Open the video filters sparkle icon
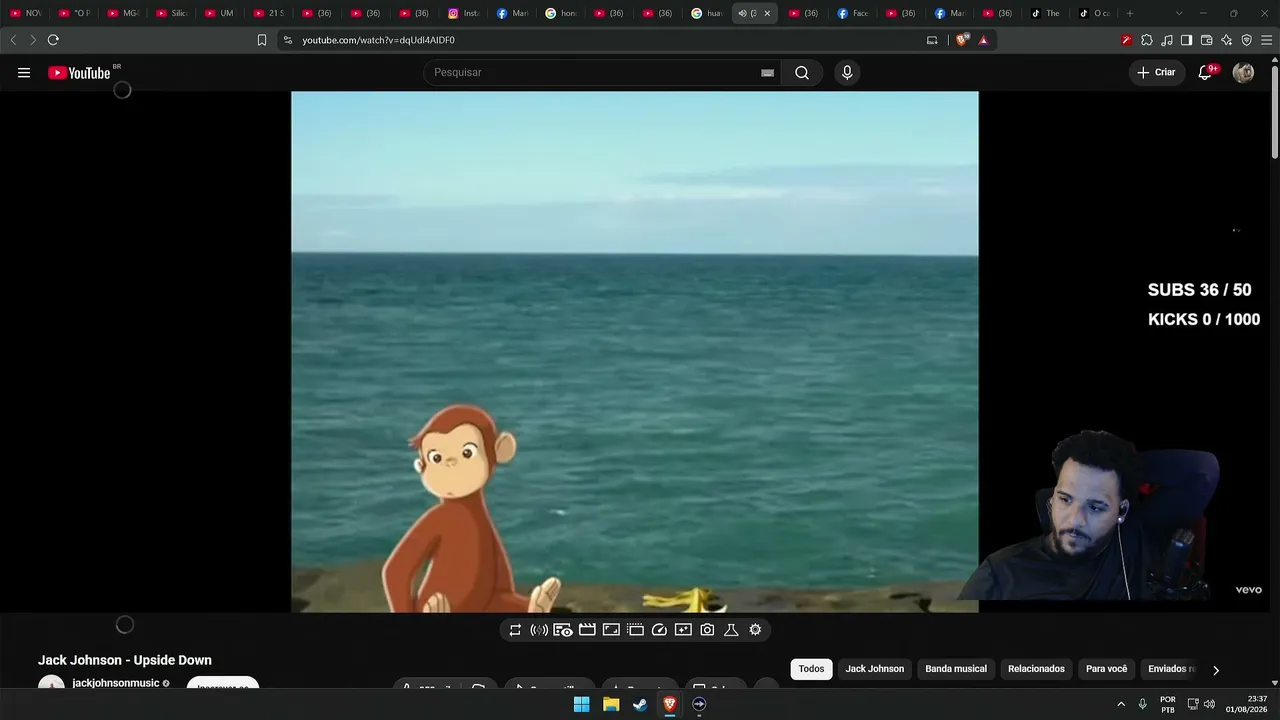This screenshot has width=1280, height=720. [683, 630]
